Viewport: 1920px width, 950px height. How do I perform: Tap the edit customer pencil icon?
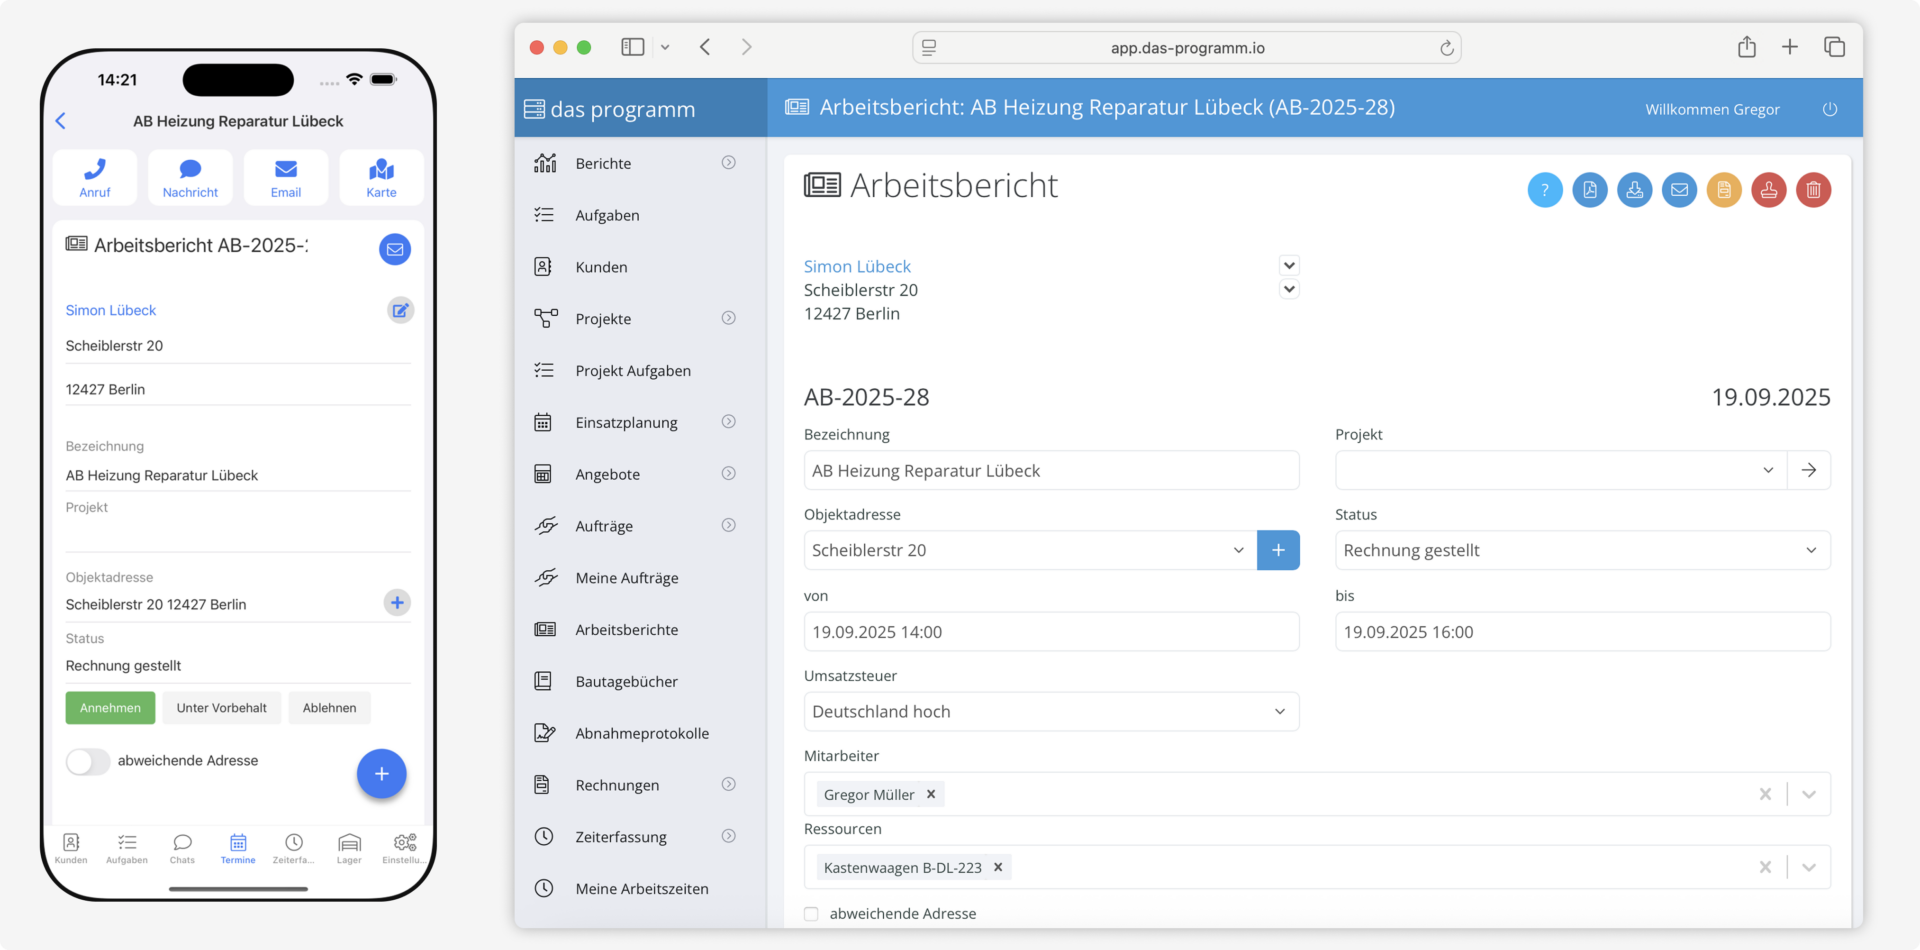(400, 310)
